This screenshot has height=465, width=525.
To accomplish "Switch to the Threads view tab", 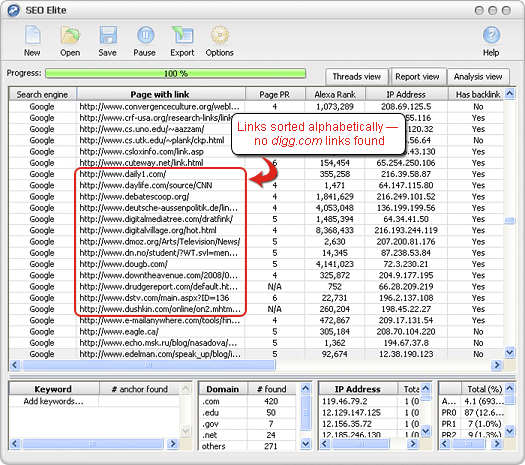I will 357,77.
